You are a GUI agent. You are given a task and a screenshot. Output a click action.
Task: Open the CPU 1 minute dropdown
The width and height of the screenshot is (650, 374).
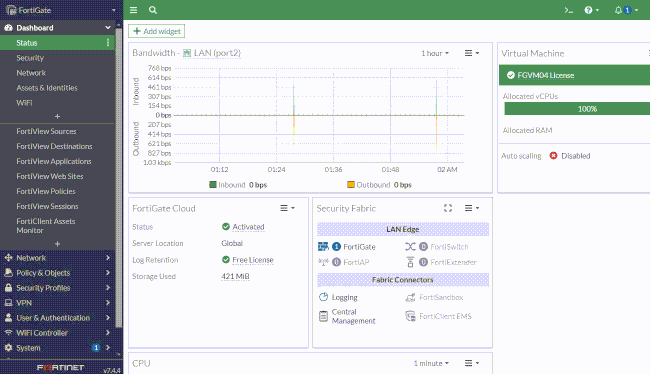[x=431, y=363]
